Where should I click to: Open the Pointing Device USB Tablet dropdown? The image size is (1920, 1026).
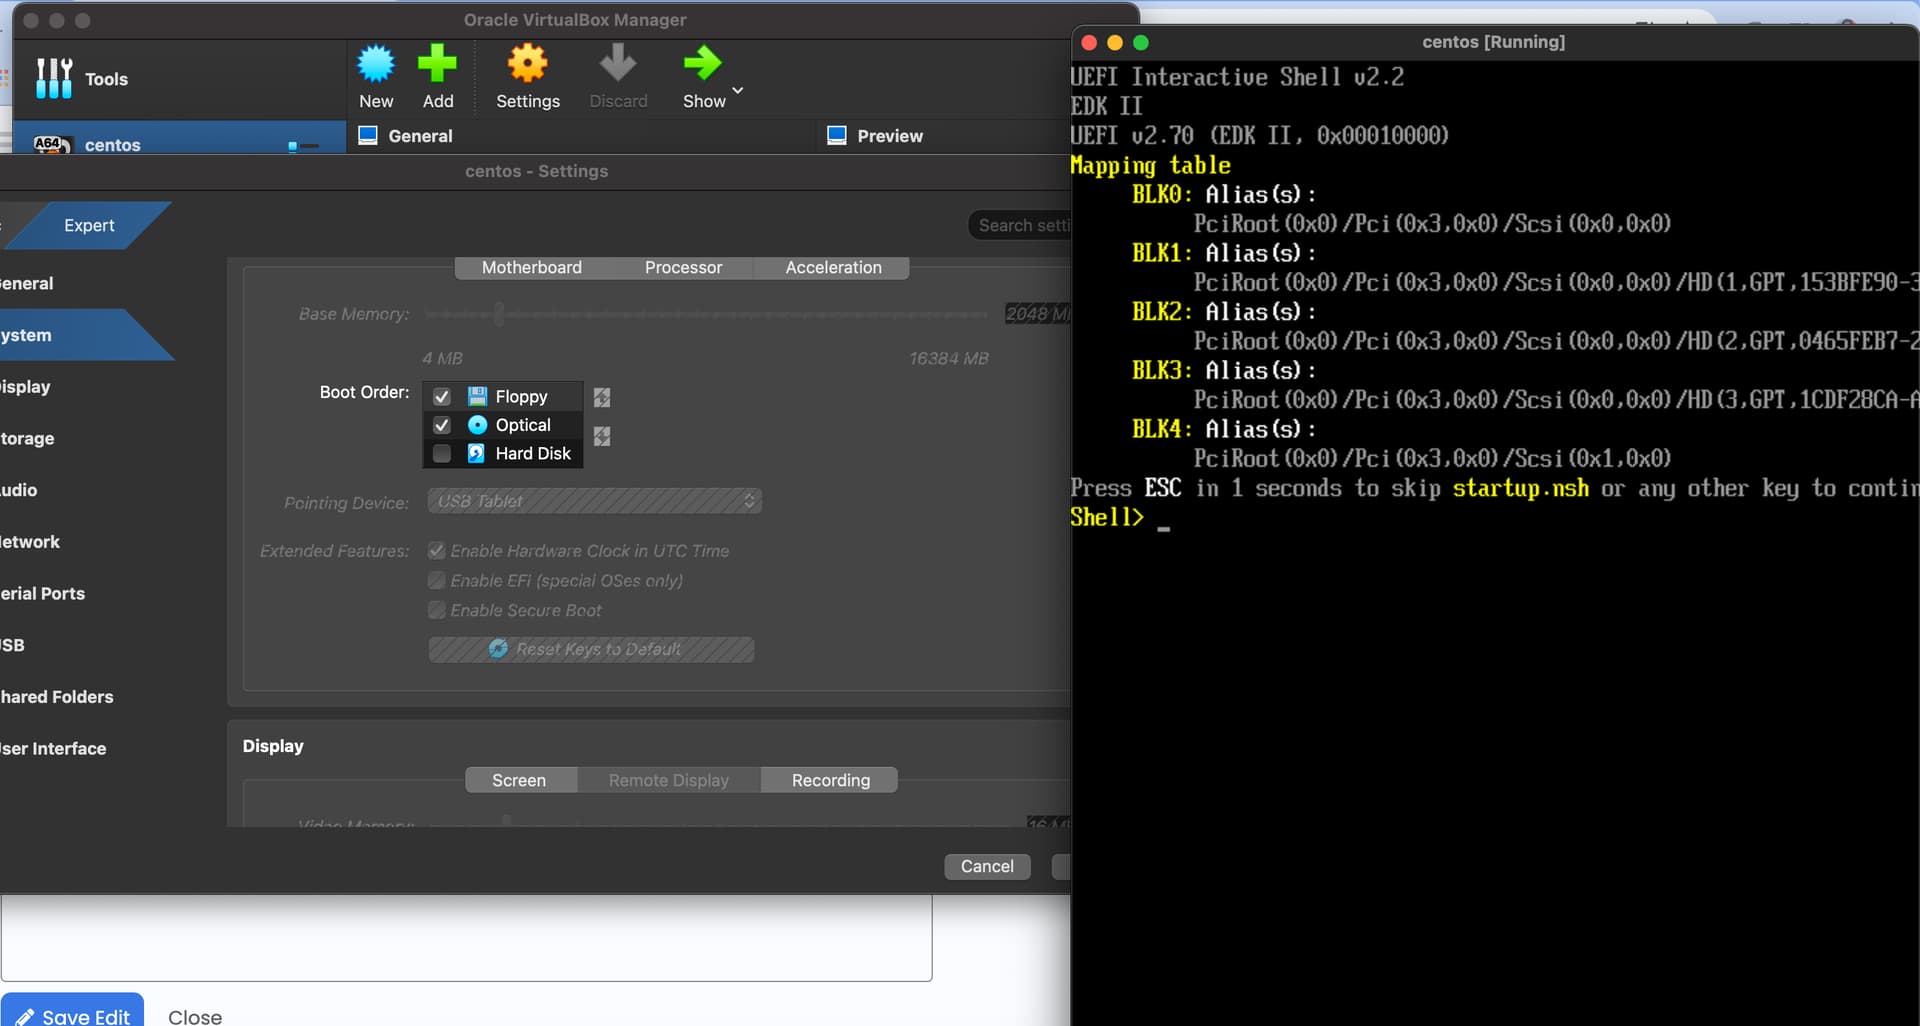(x=595, y=501)
